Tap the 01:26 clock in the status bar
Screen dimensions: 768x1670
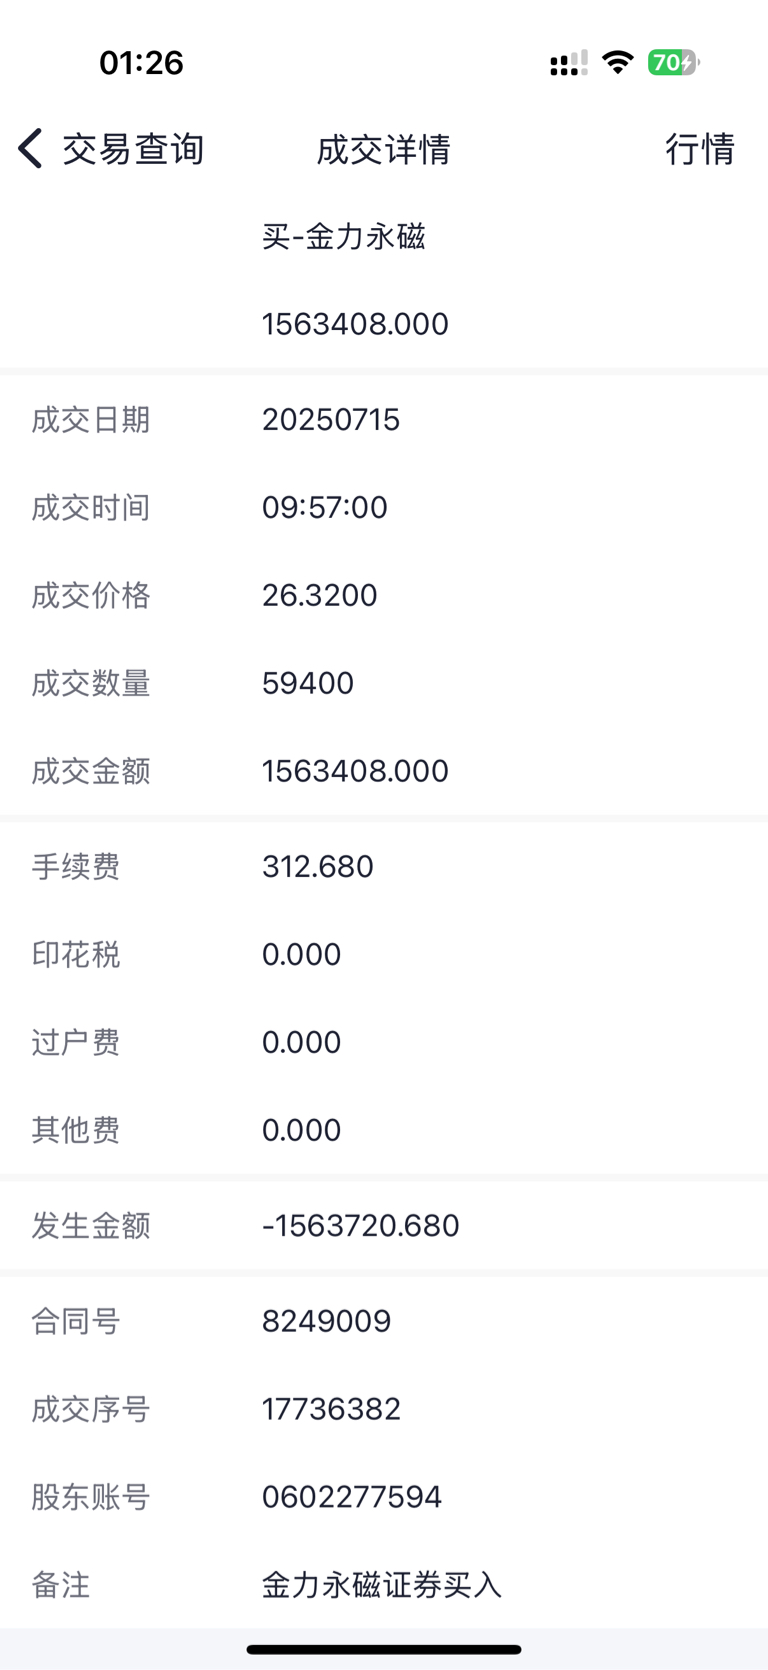point(141,63)
